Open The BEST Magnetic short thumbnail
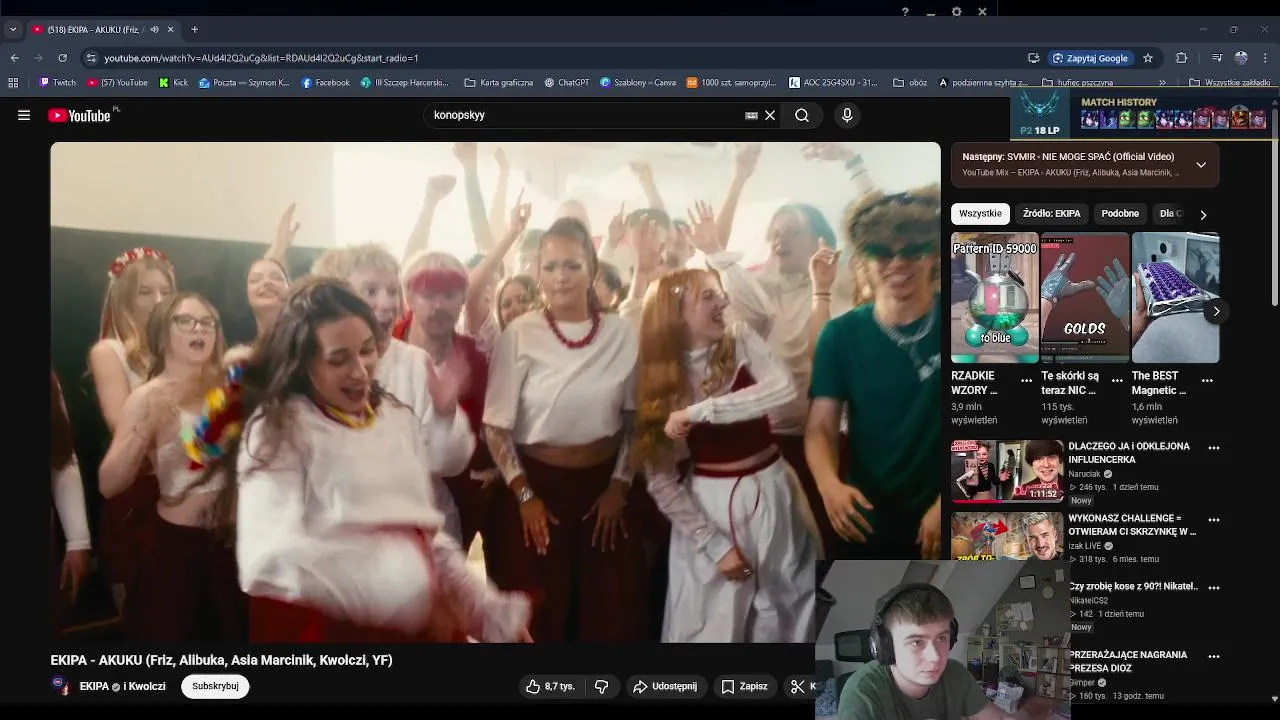This screenshot has height=720, width=1280. tap(1175, 298)
